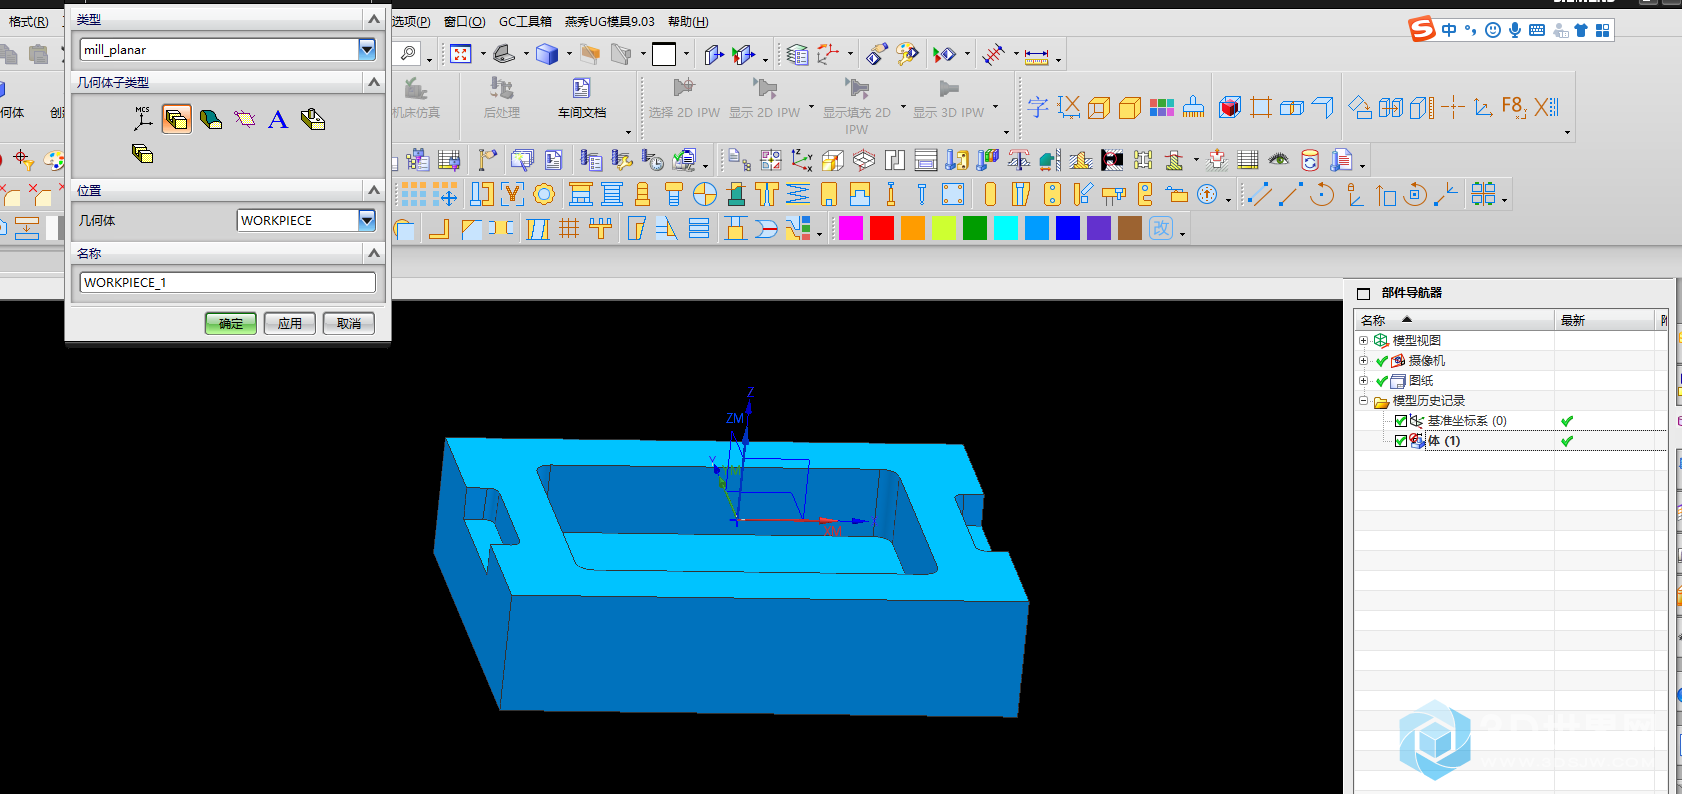
Task: Click the rotate counterclockwise arc icon
Action: point(1322,194)
